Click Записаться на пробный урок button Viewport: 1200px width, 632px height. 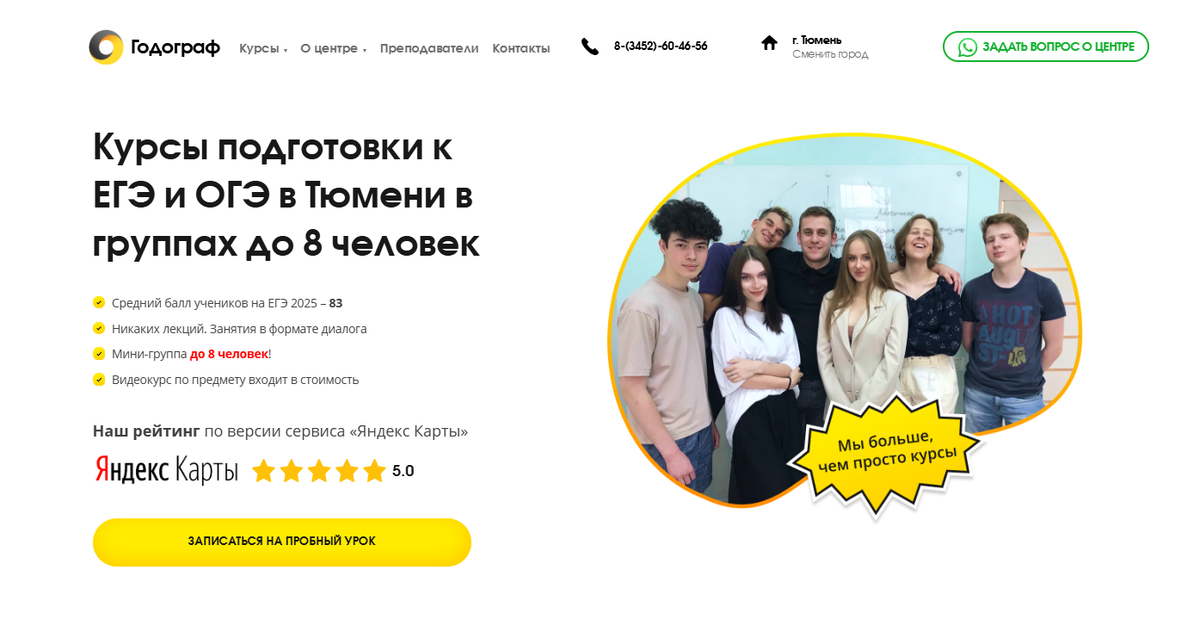point(282,542)
